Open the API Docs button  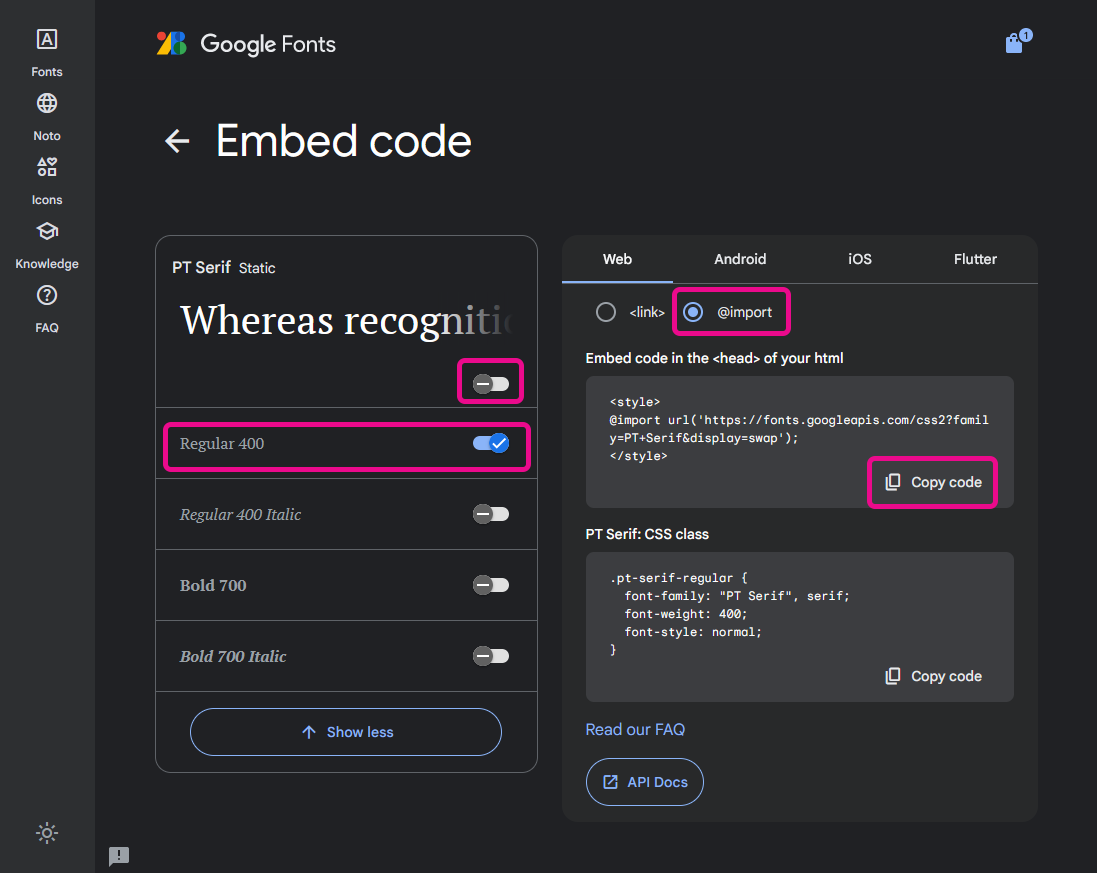tap(645, 782)
